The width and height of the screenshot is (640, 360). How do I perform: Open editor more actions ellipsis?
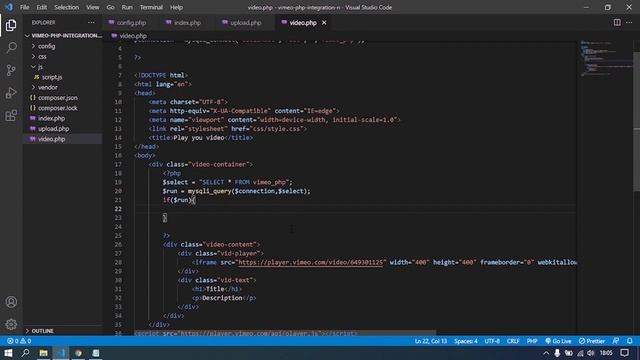[x=629, y=22]
